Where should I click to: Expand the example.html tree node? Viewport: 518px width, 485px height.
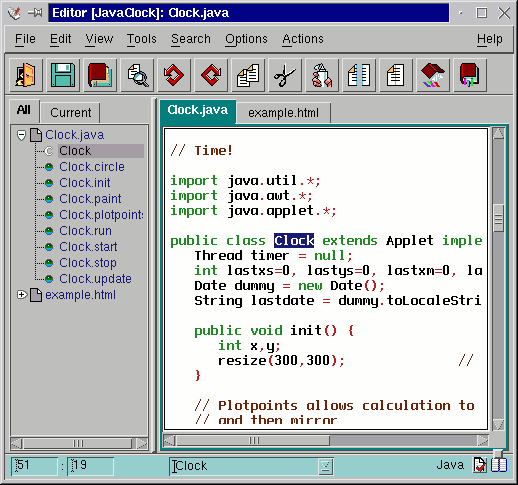[22, 295]
